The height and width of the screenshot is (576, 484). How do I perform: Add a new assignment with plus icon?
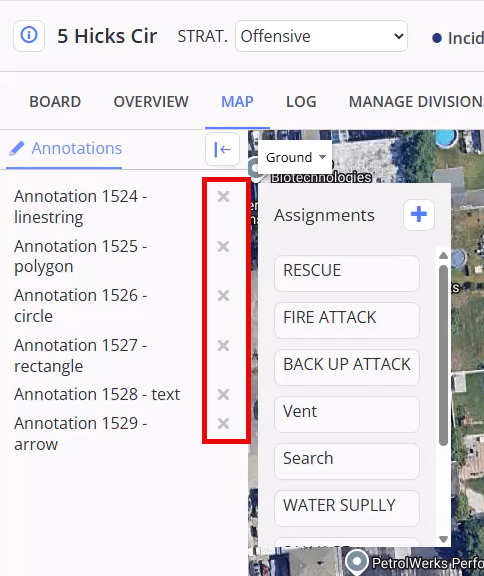click(x=419, y=215)
